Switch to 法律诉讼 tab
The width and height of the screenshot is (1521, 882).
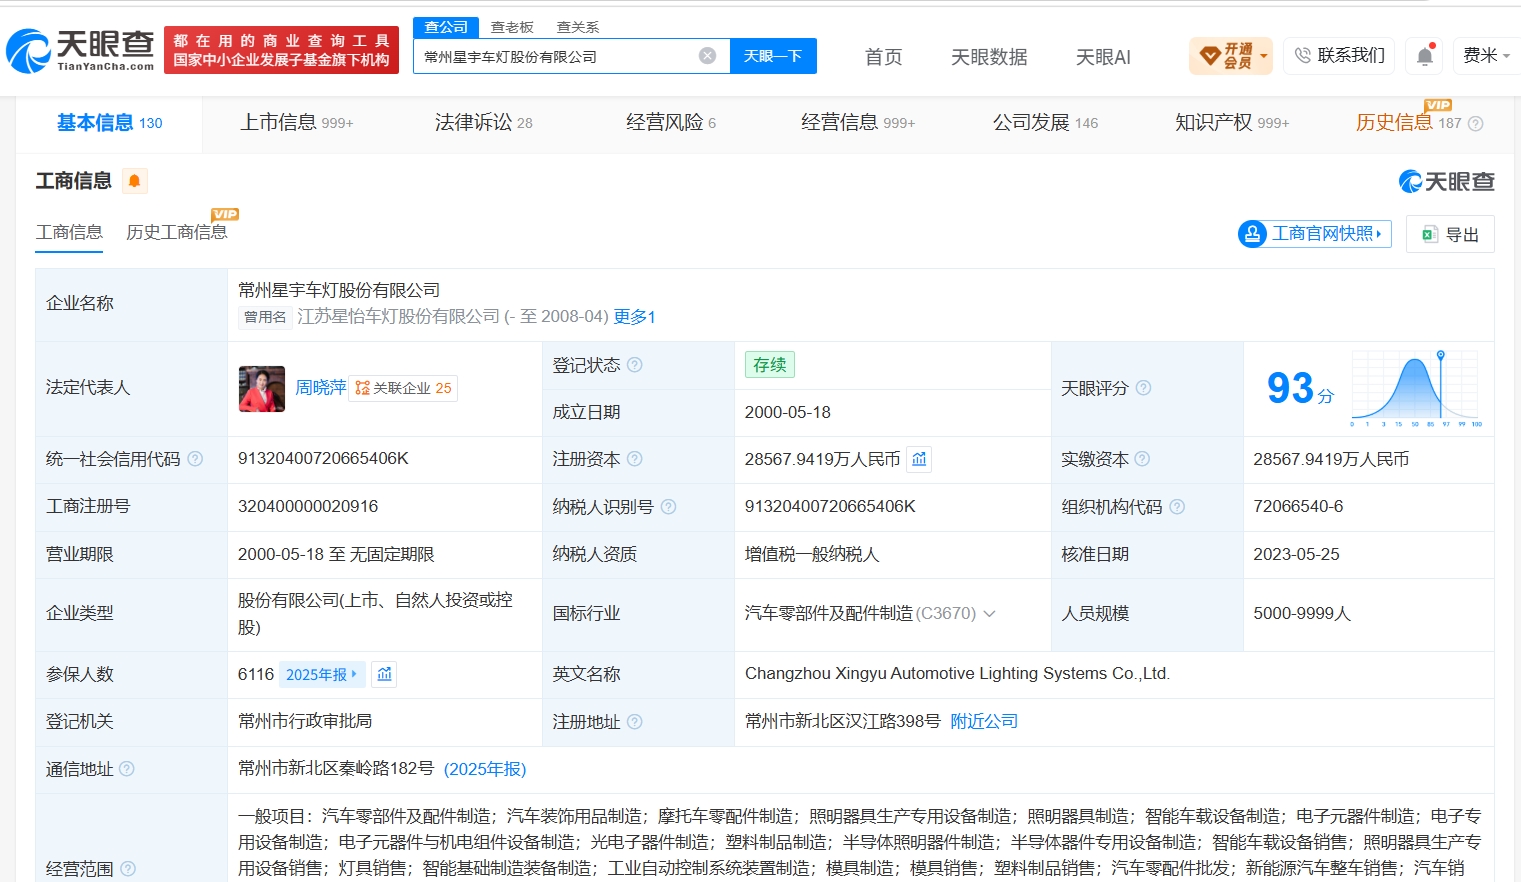[x=484, y=123]
